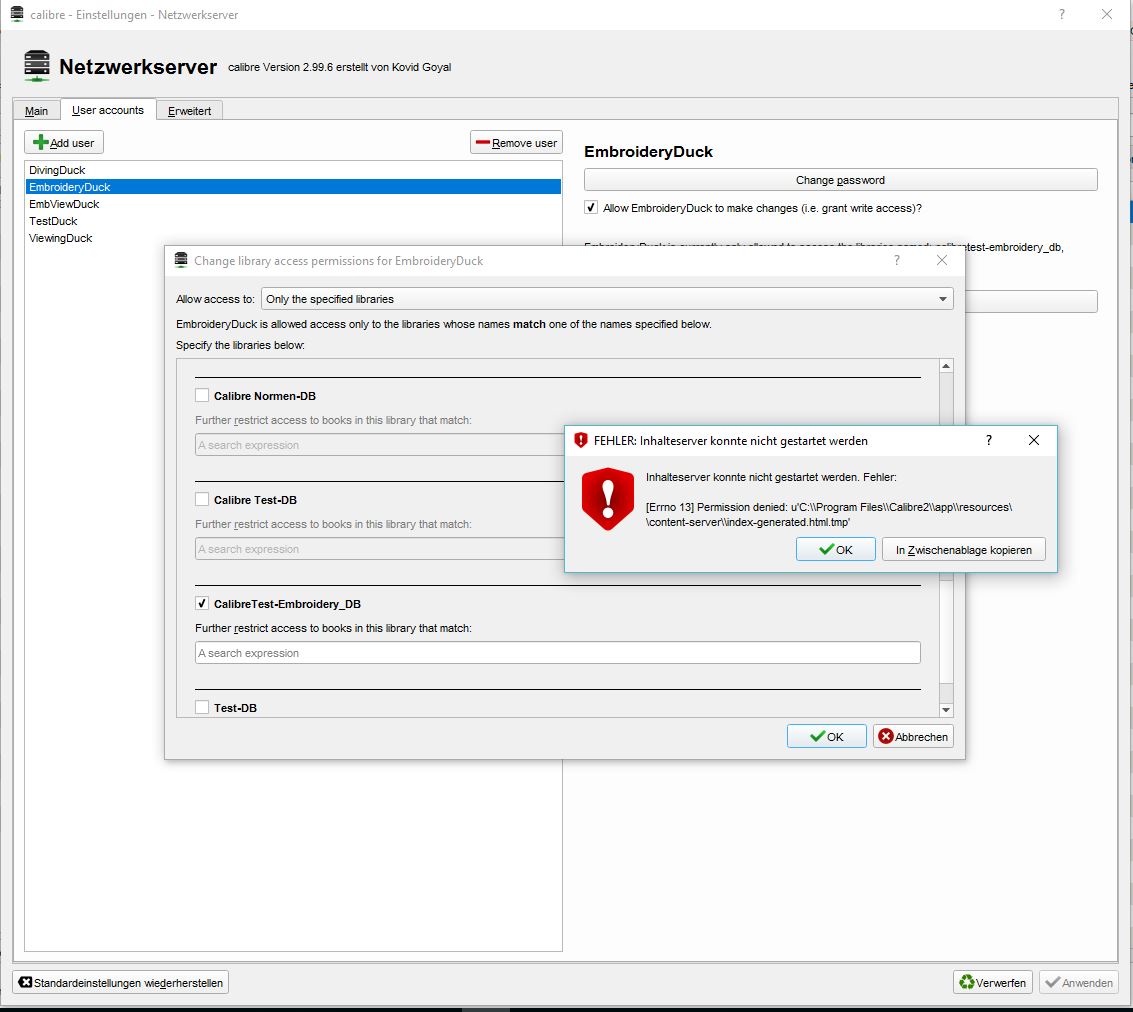Click calibre icon in permissions dialog title
The width and height of the screenshot is (1133, 1012).
click(181, 260)
